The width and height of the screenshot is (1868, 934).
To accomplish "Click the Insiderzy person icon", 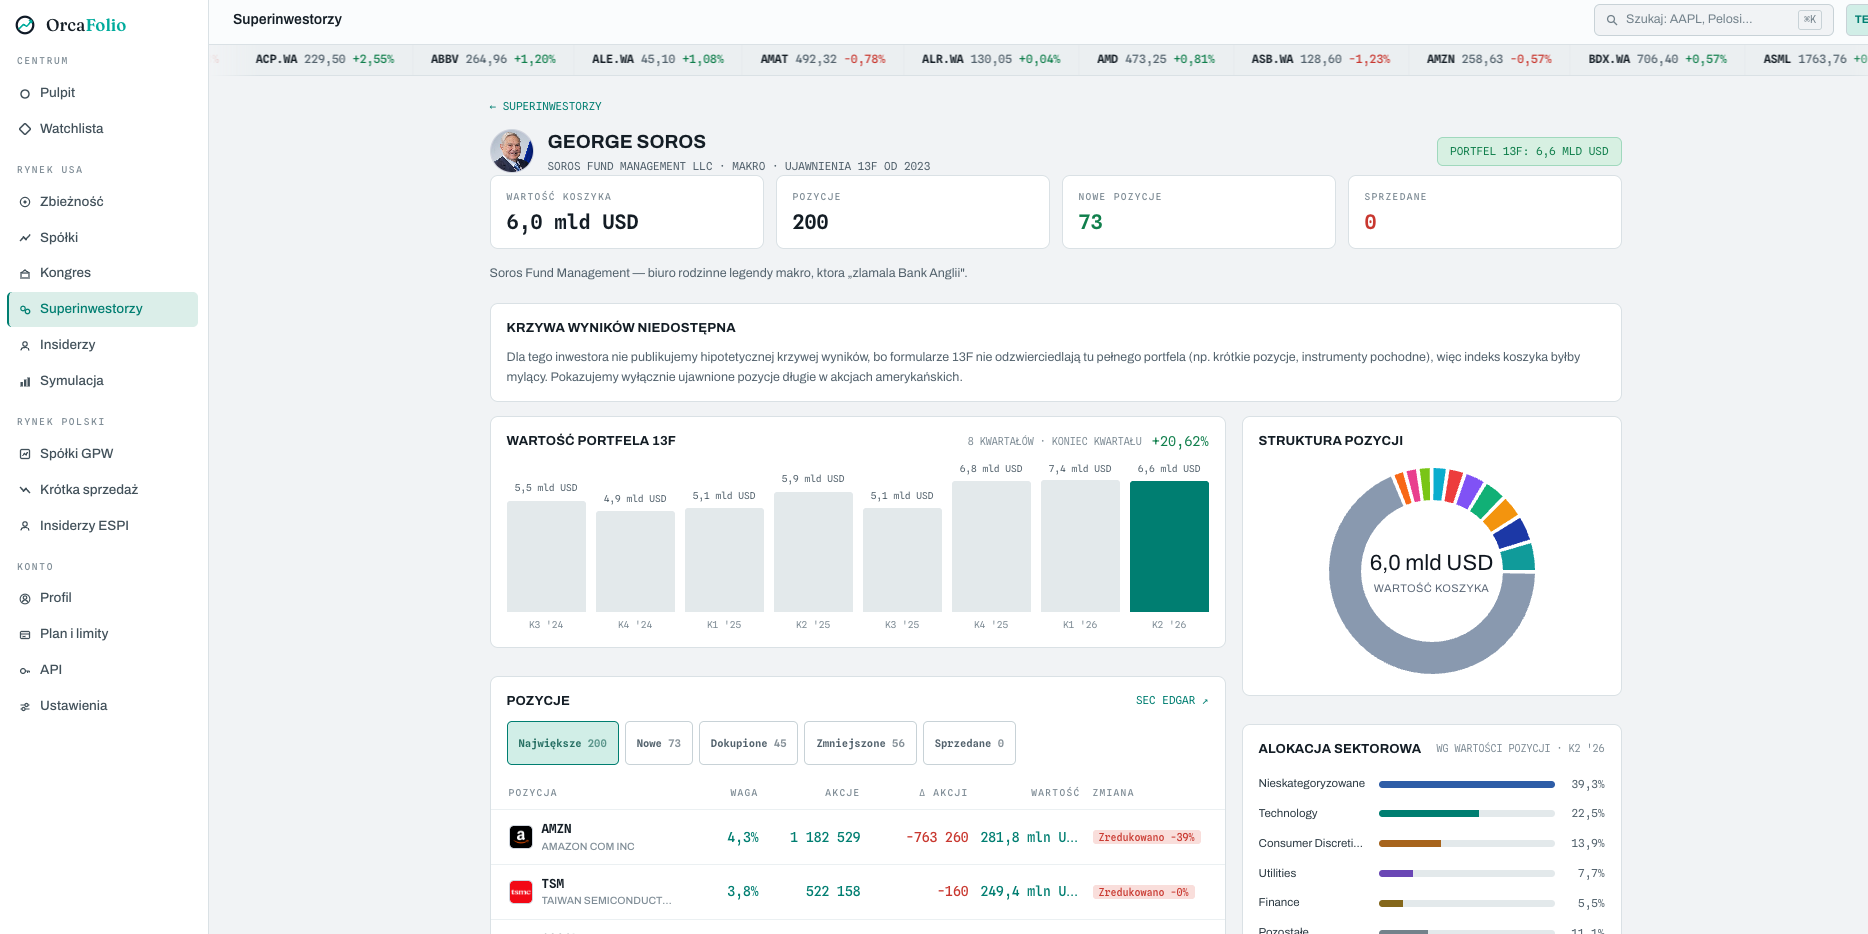I will (25, 345).
